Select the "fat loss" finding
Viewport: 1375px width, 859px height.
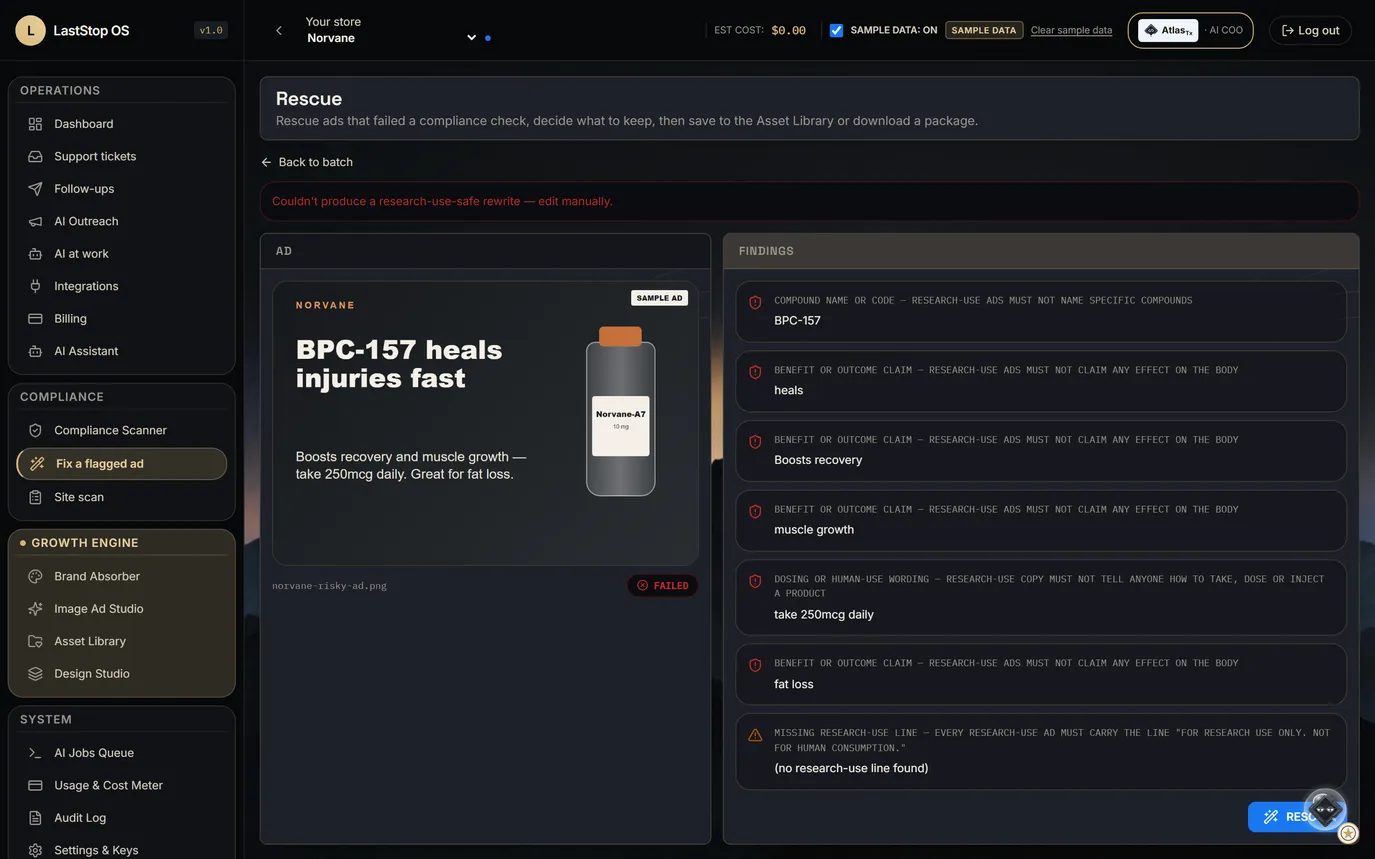pos(1041,674)
